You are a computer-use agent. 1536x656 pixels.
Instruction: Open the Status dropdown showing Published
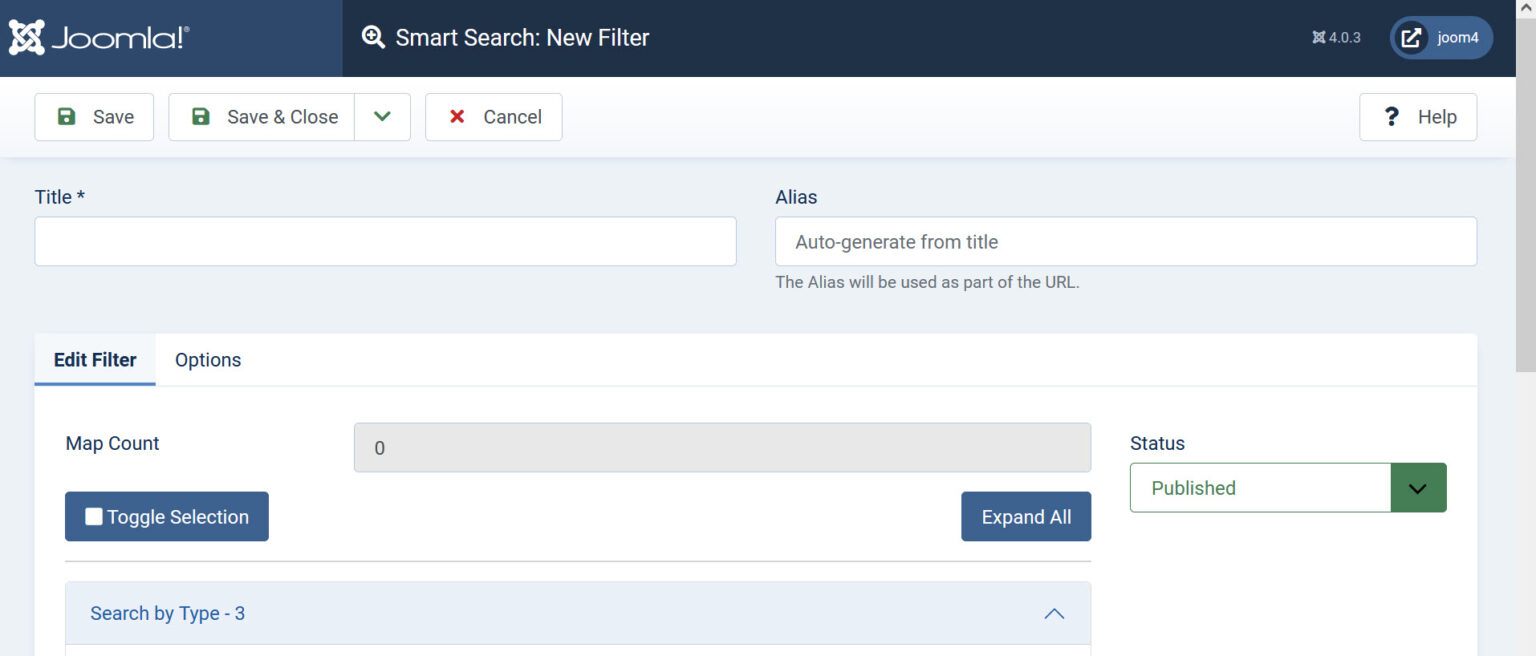(x=1418, y=487)
